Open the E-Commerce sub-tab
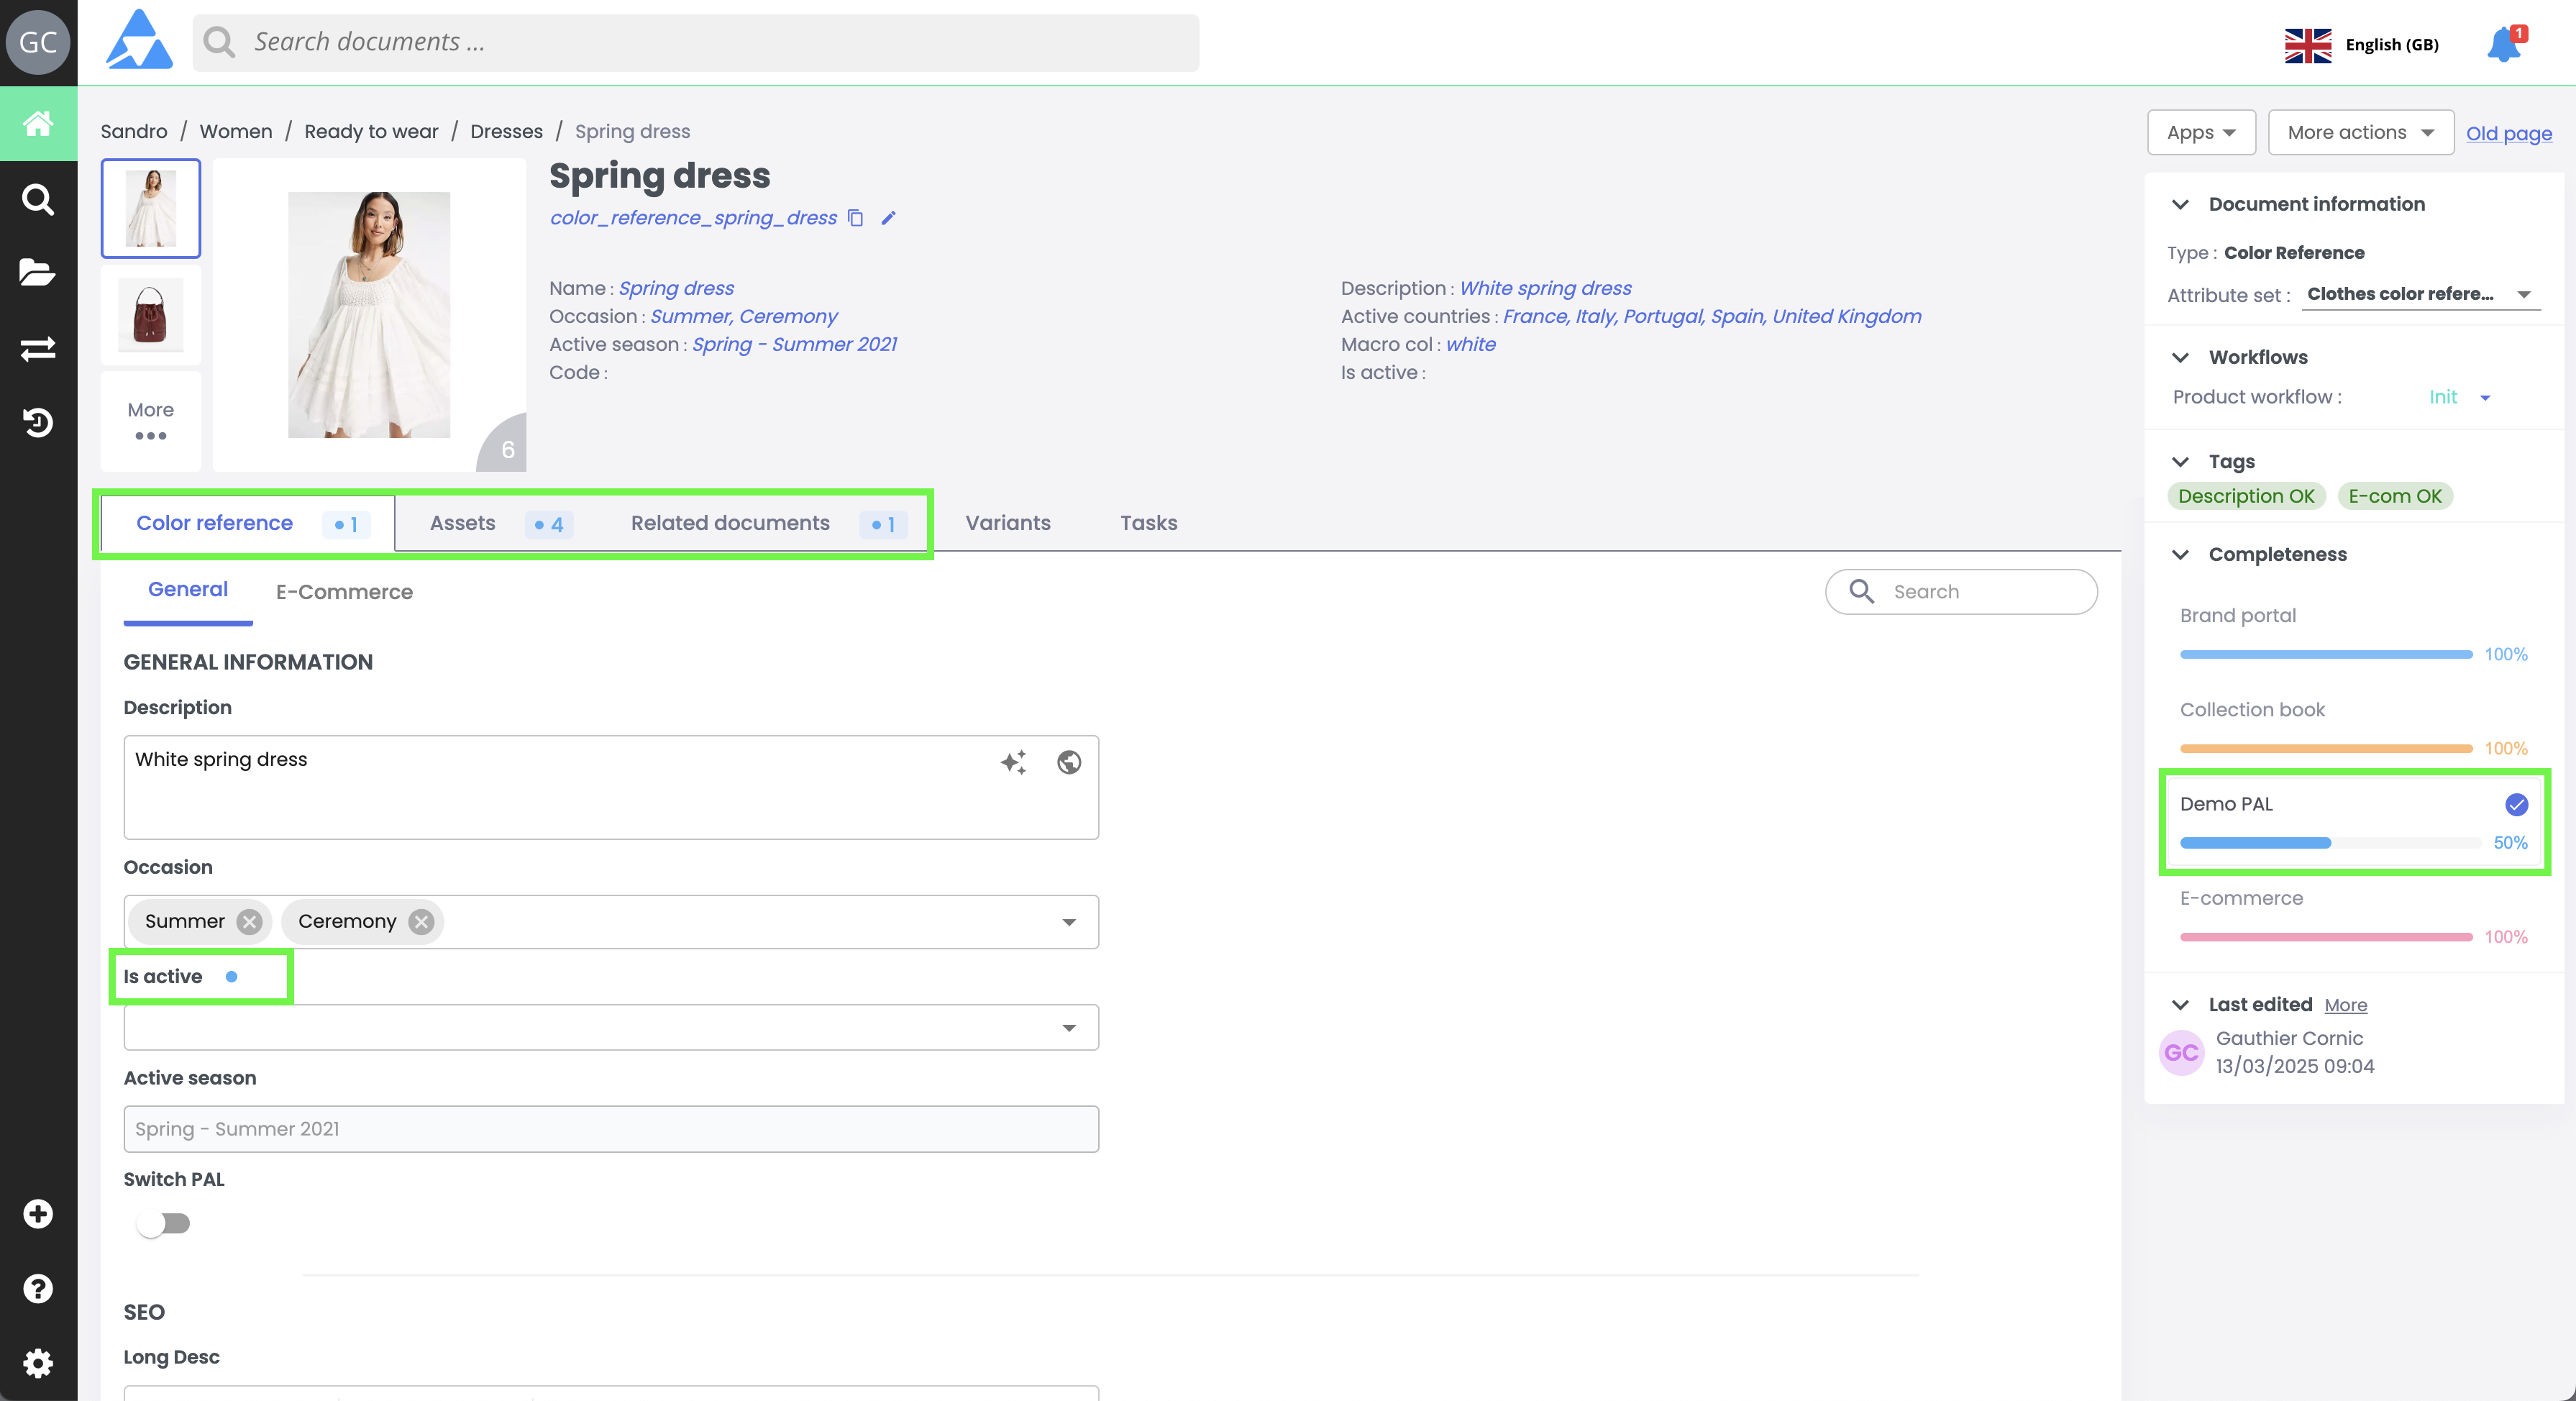Screen dimensions: 2576x1401 (344, 592)
